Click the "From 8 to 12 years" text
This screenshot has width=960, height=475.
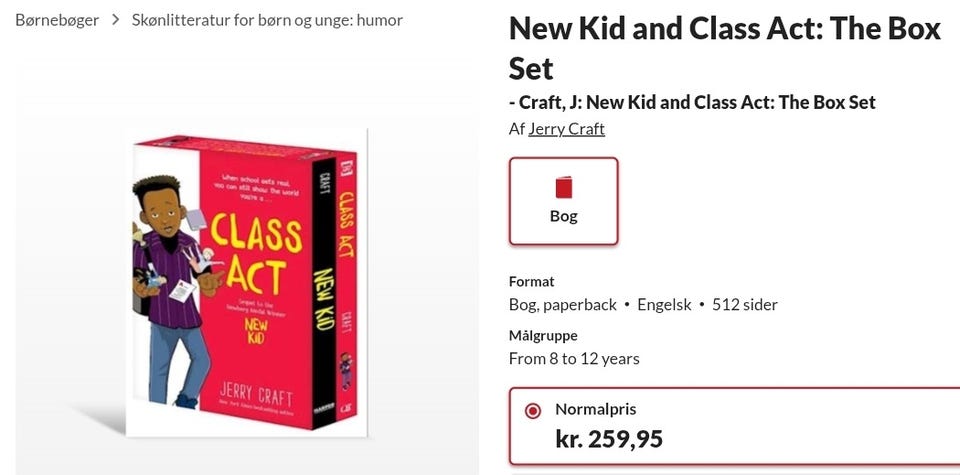tap(574, 358)
